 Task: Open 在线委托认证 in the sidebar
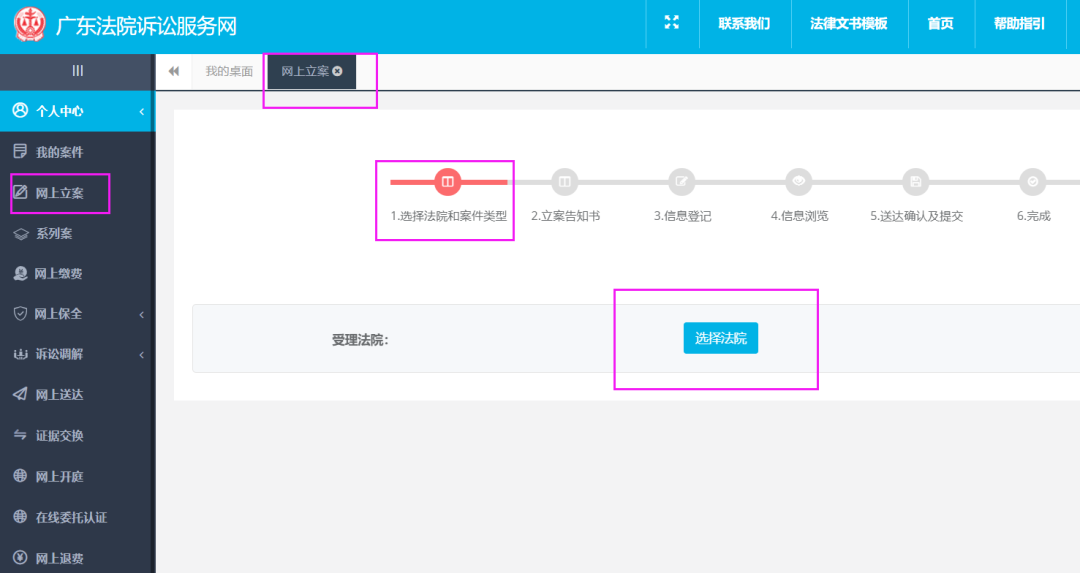coord(71,518)
